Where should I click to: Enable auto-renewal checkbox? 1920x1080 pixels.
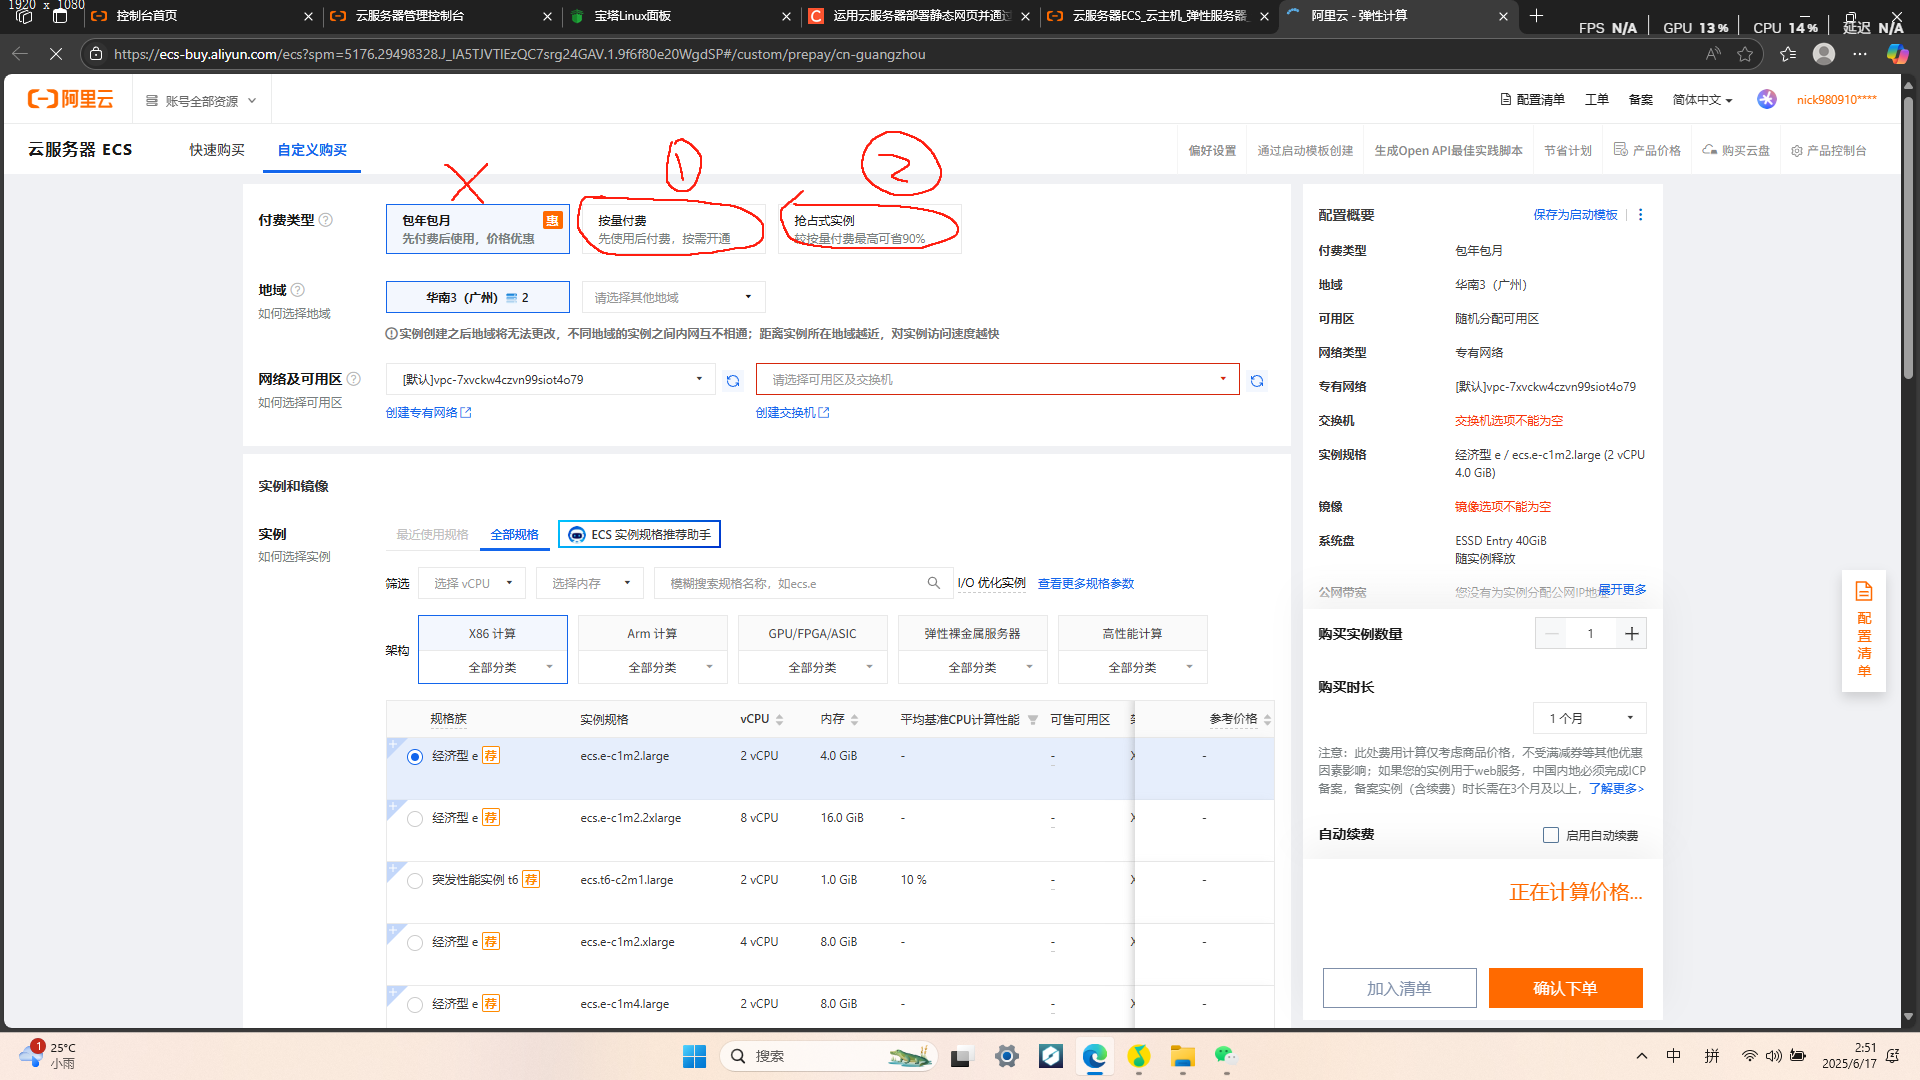coord(1551,835)
